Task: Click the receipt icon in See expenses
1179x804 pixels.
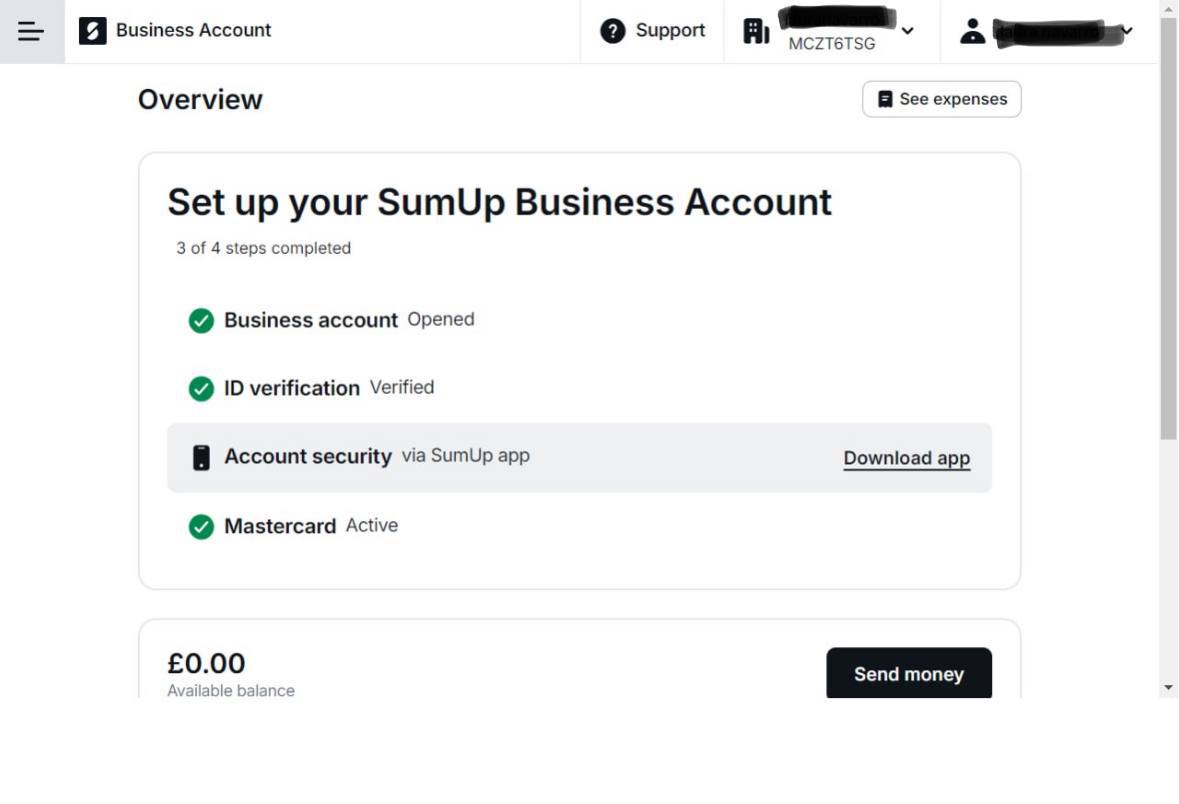Action: pyautogui.click(x=885, y=99)
